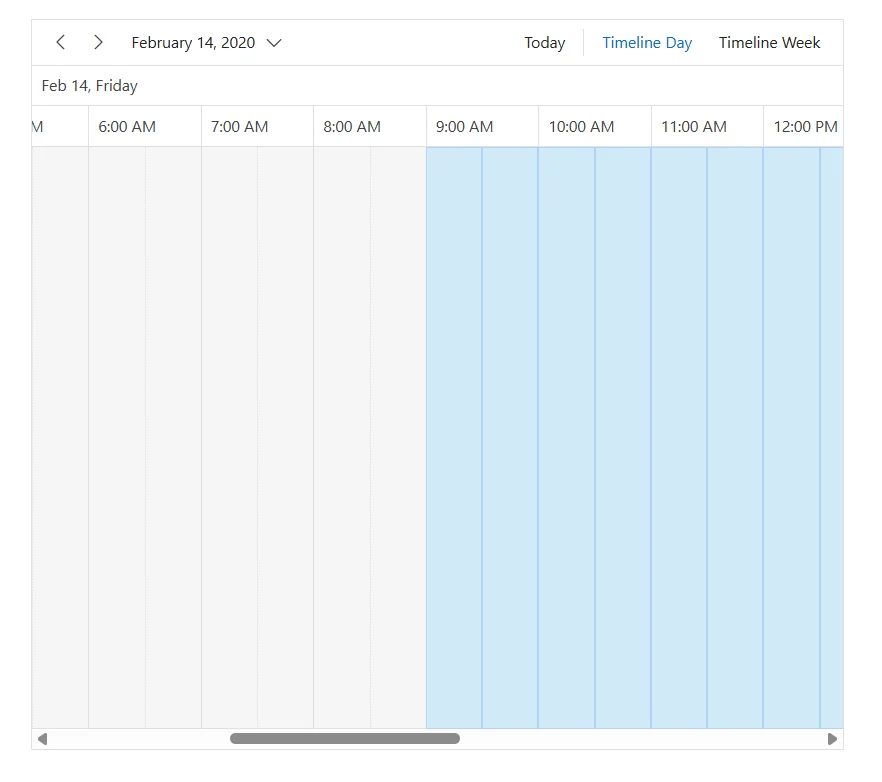This screenshot has width=882, height=782.
Task: Select the 6:00 AM first half-hour cell
Action: tap(117, 438)
